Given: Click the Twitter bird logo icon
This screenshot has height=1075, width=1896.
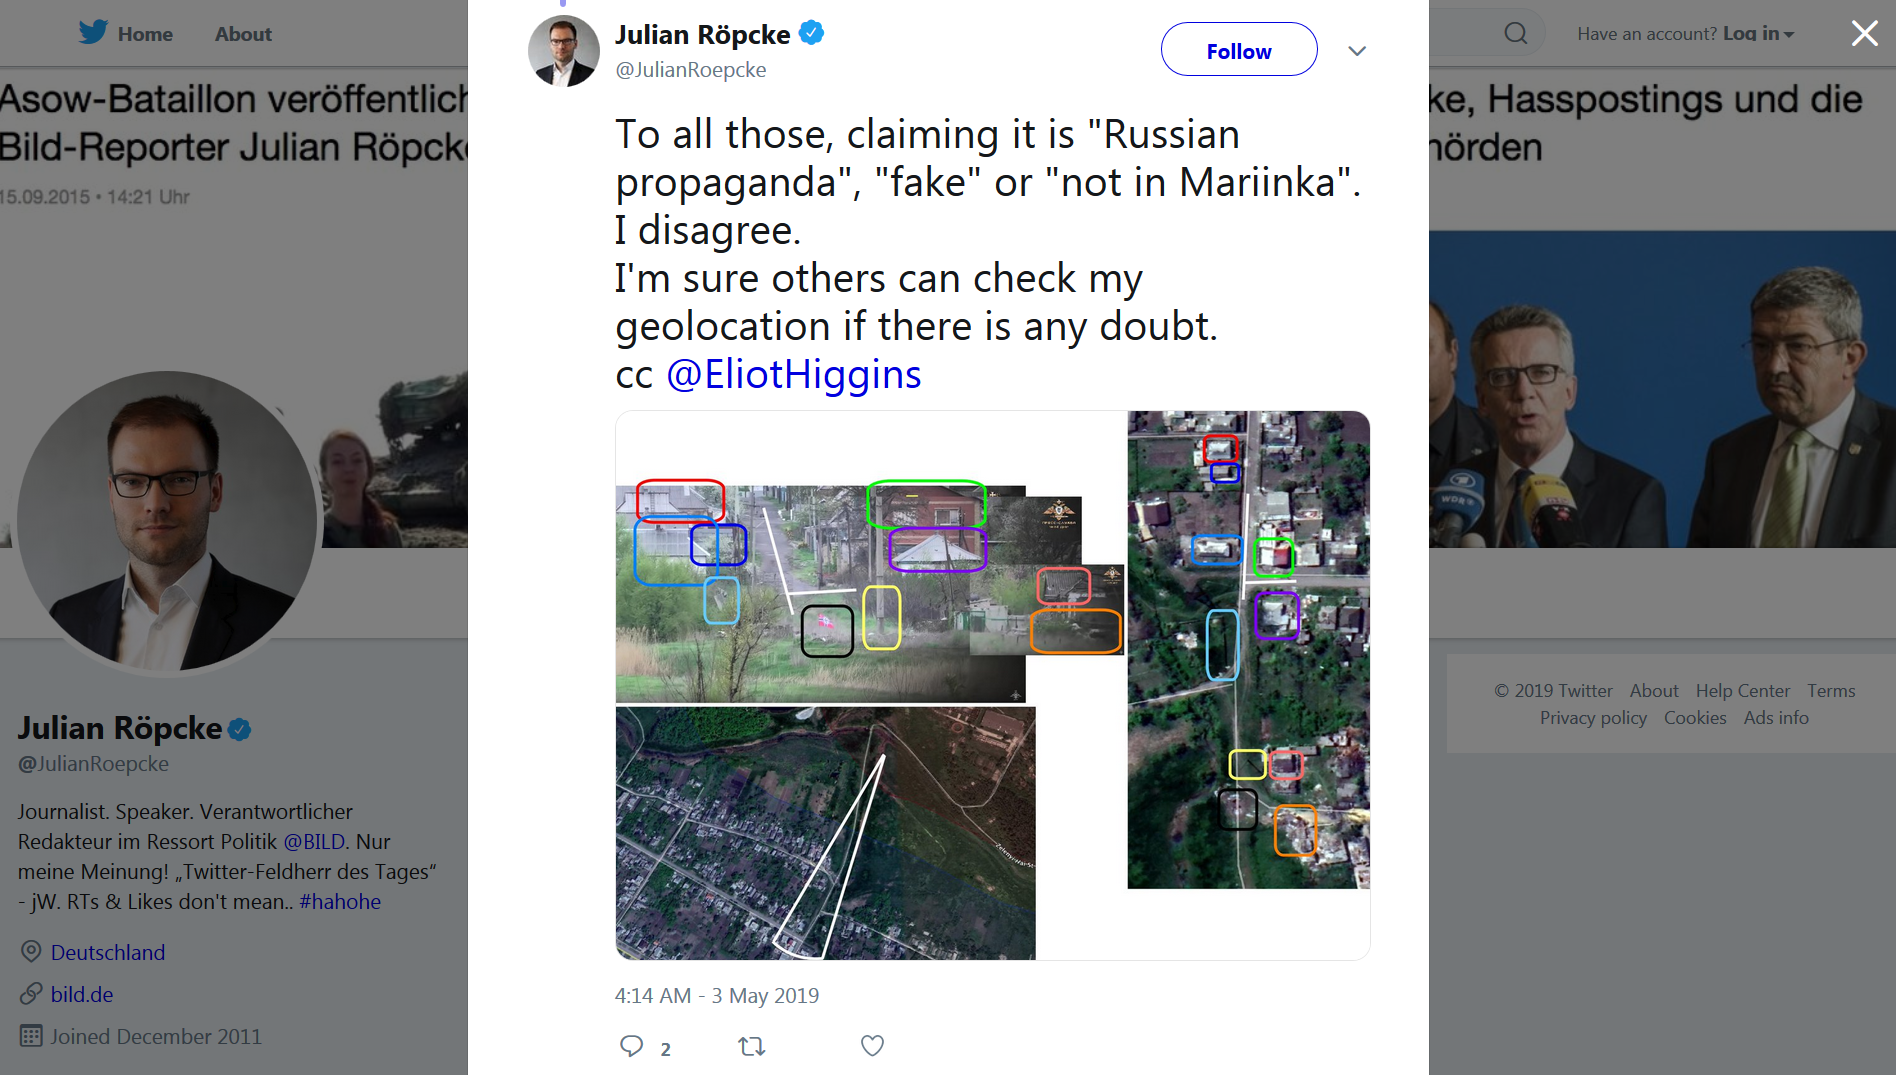Looking at the screenshot, I should point(93,33).
